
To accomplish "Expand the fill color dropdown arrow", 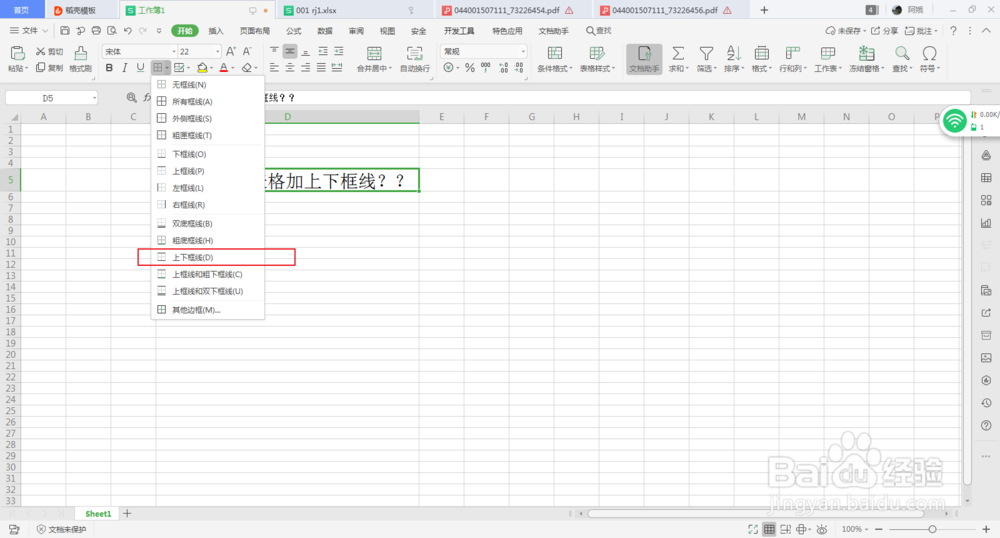I will point(212,68).
